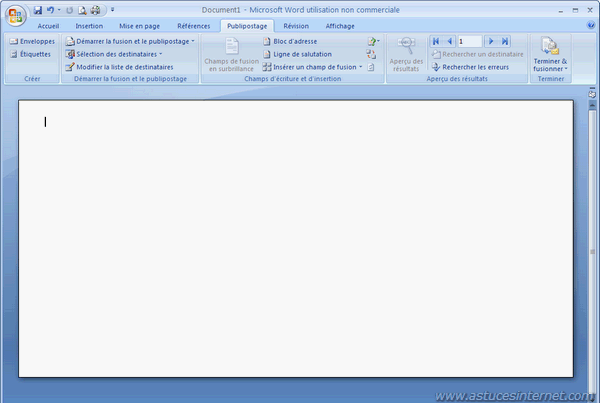Select the Publipostage tab
This screenshot has width=600, height=403.
pos(247,26)
